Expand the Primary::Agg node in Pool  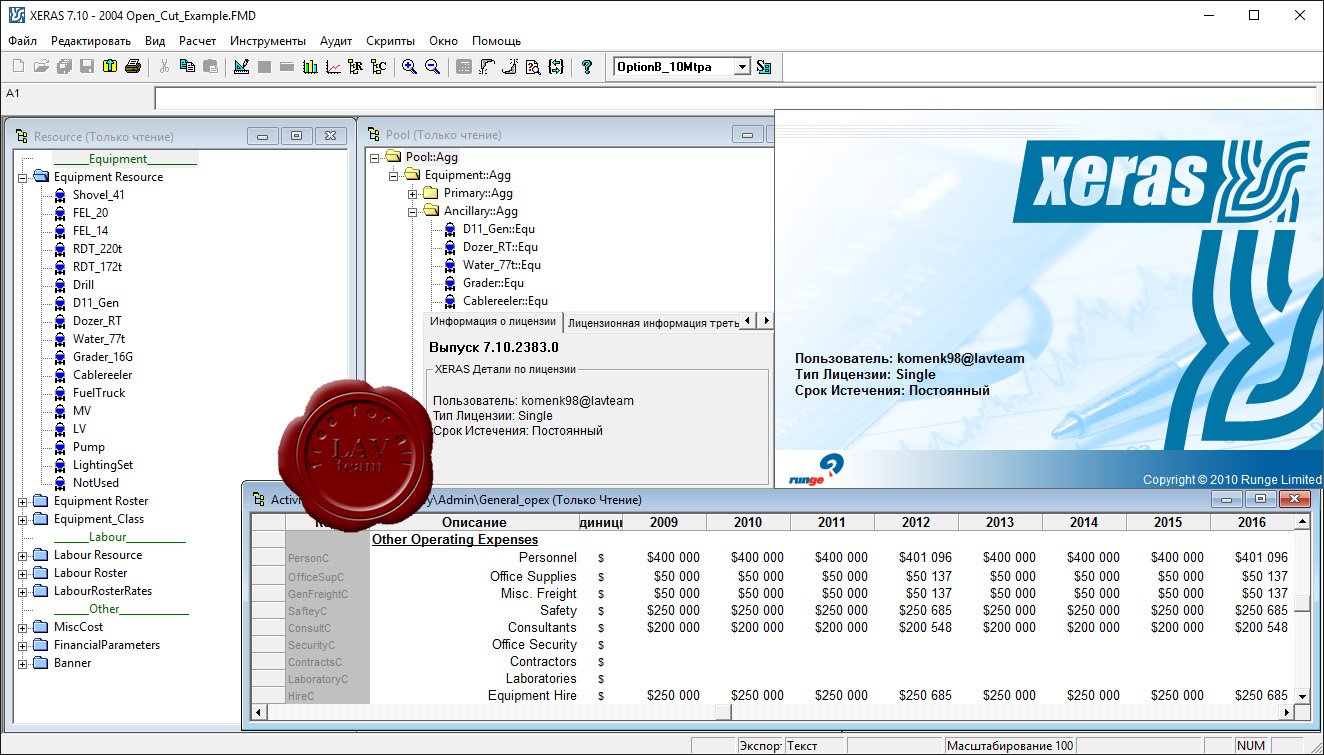(x=413, y=193)
